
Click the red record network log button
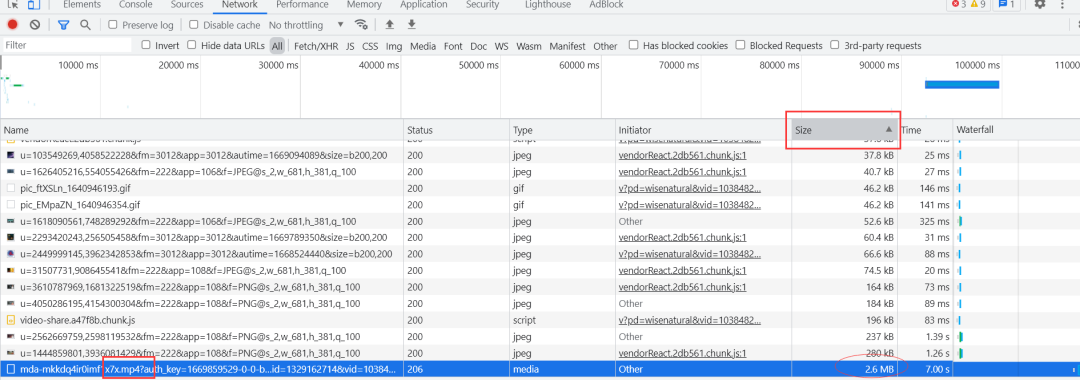[12, 25]
